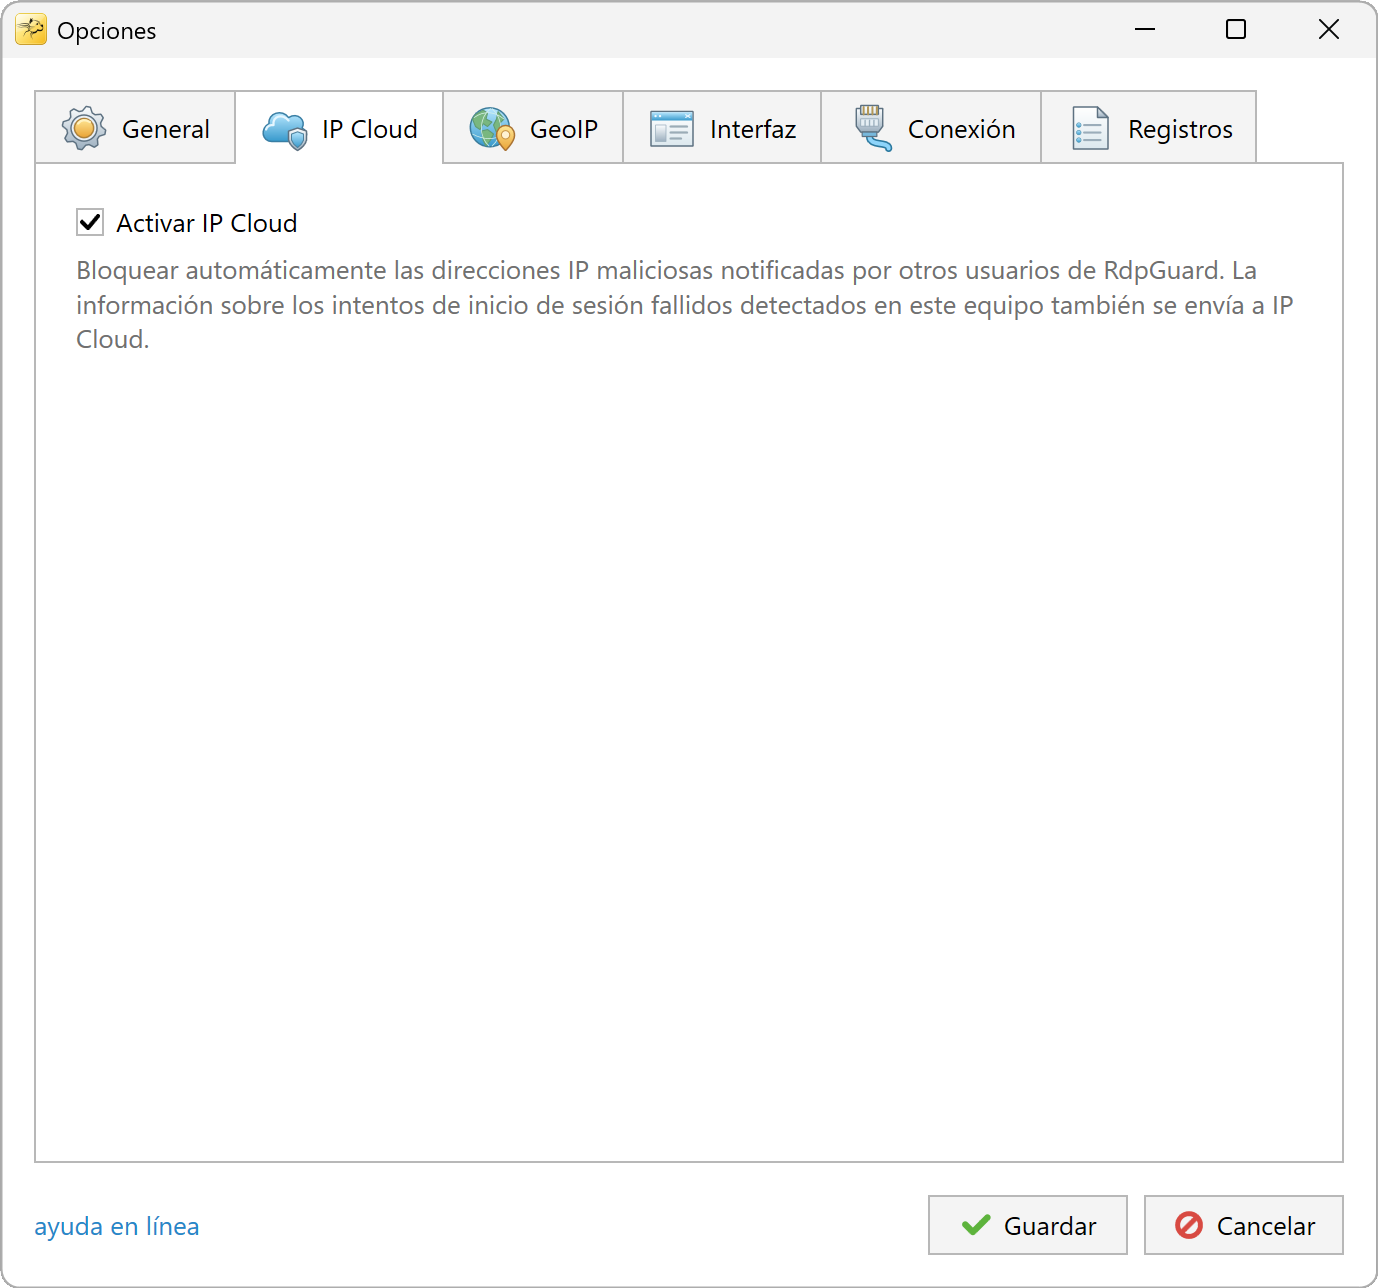Click the Interfaz window icon
This screenshot has height=1288, width=1378.
click(672, 129)
